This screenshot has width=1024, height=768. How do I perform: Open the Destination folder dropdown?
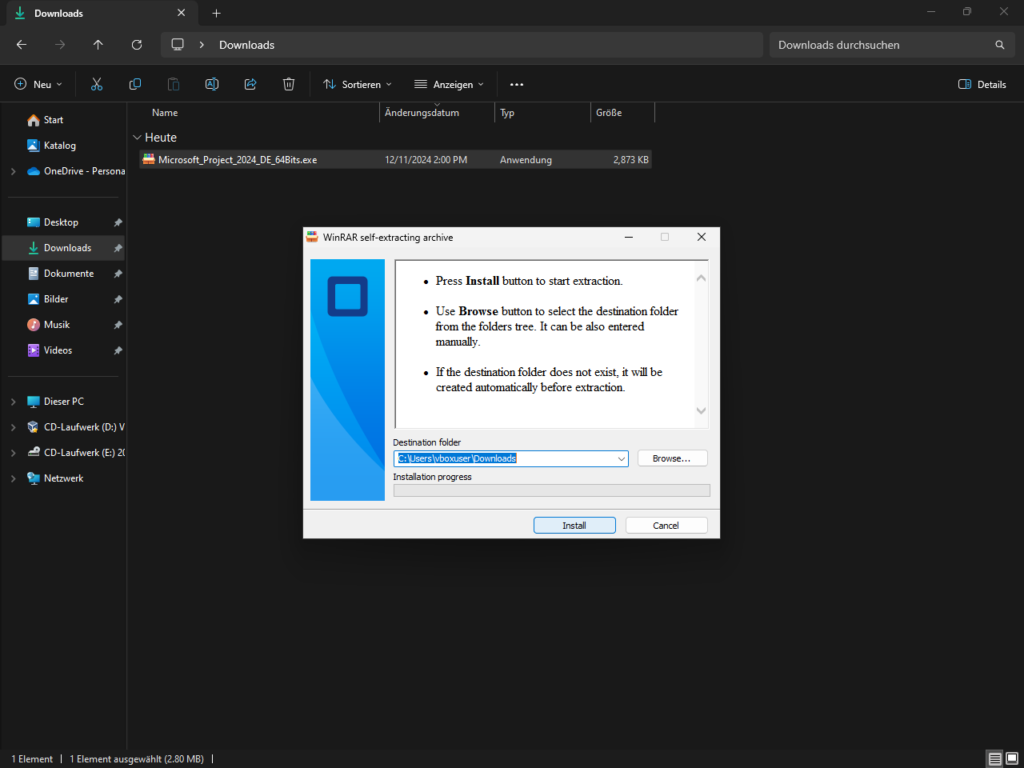[621, 459]
